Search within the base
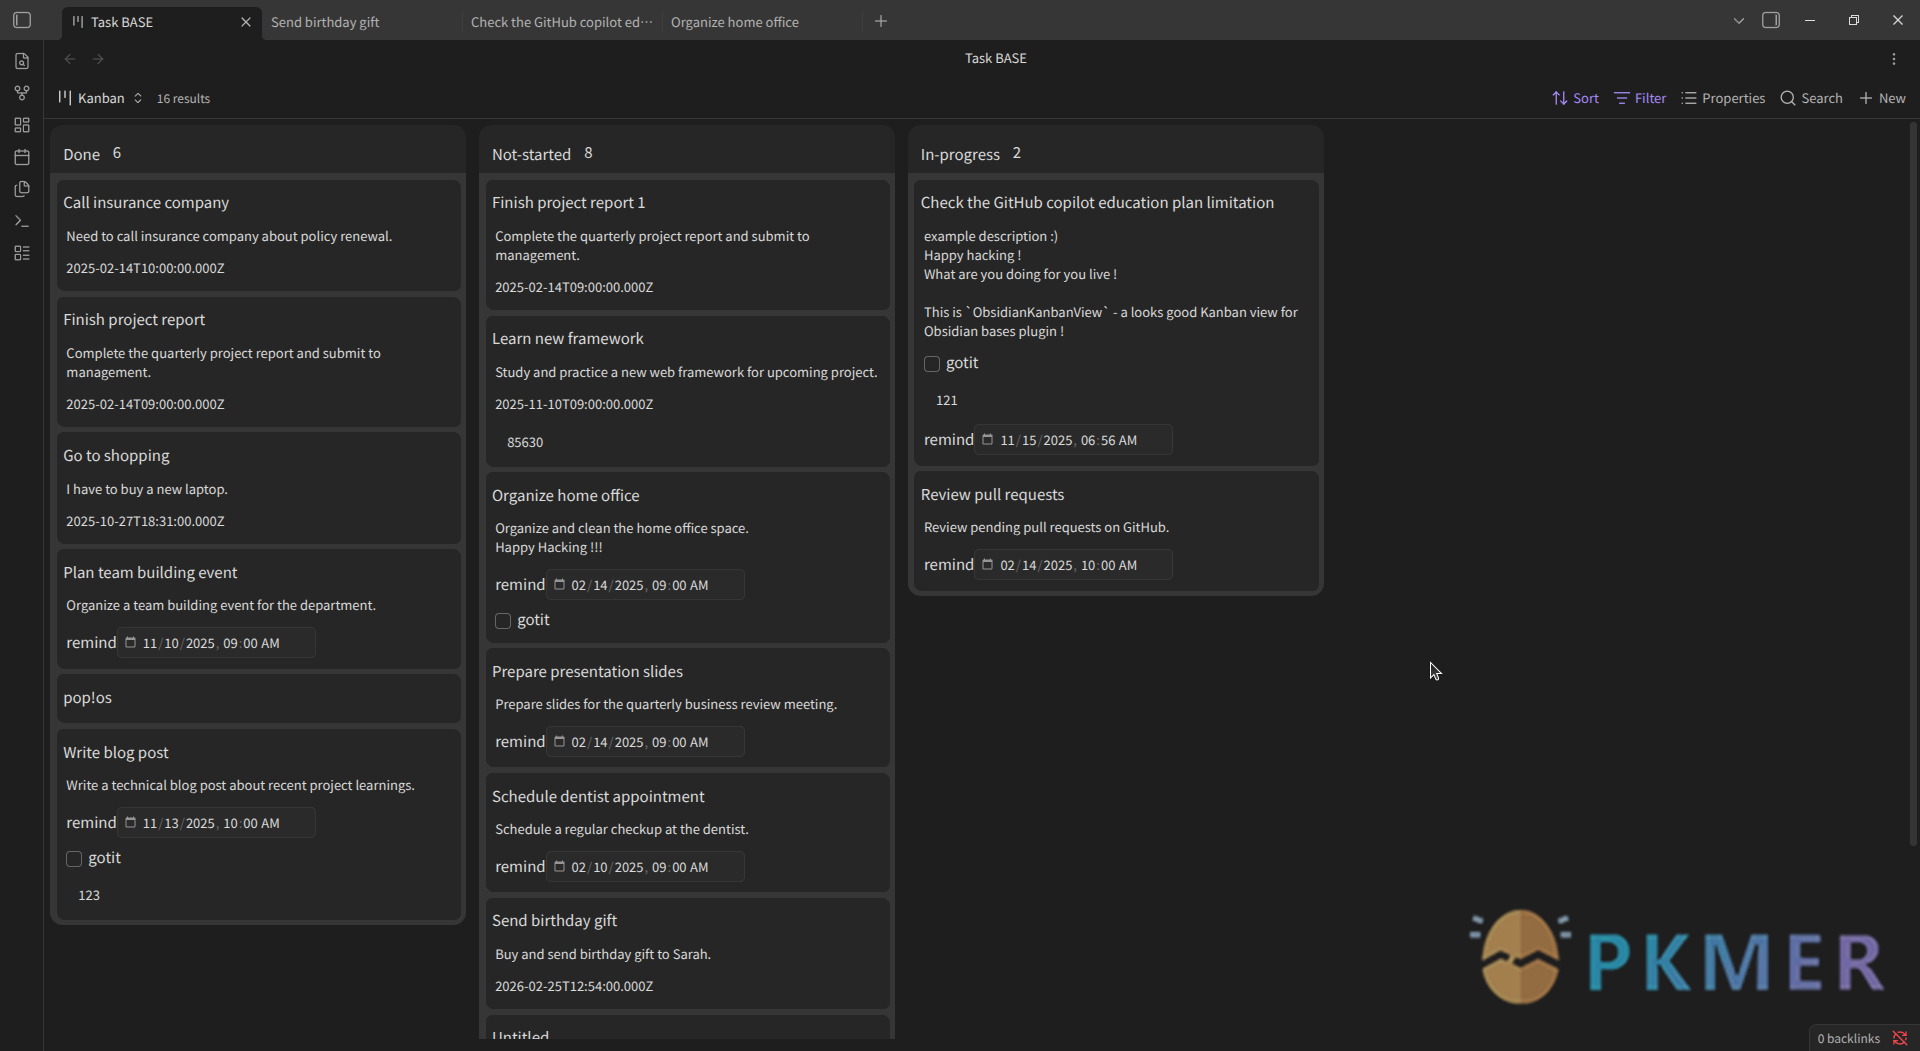 pos(1811,98)
